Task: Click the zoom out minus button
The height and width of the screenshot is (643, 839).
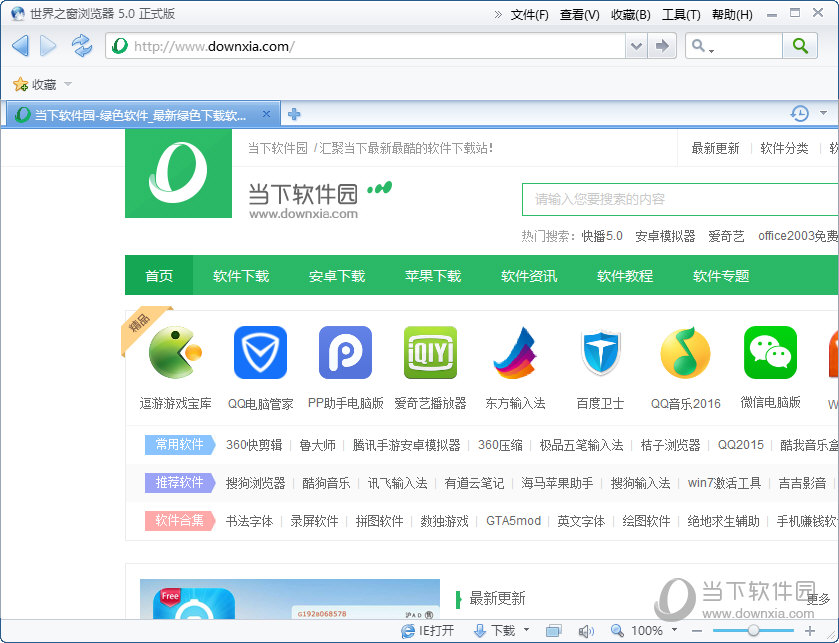Action: coord(697,631)
